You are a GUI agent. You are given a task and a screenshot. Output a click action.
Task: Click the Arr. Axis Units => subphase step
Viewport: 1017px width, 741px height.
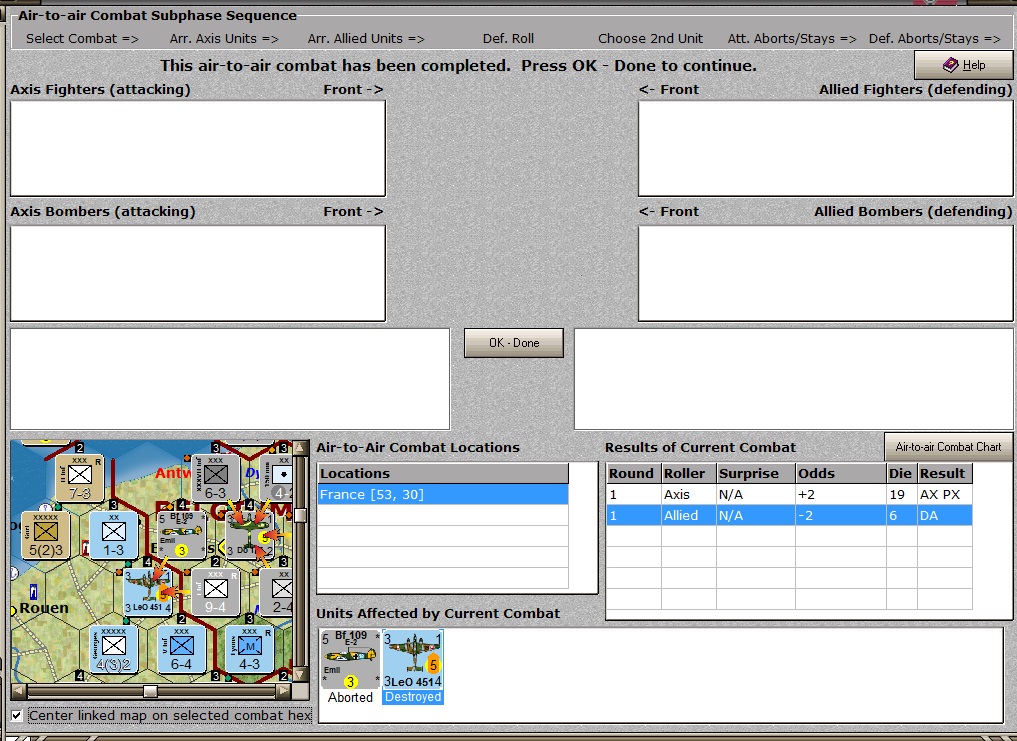coord(224,38)
